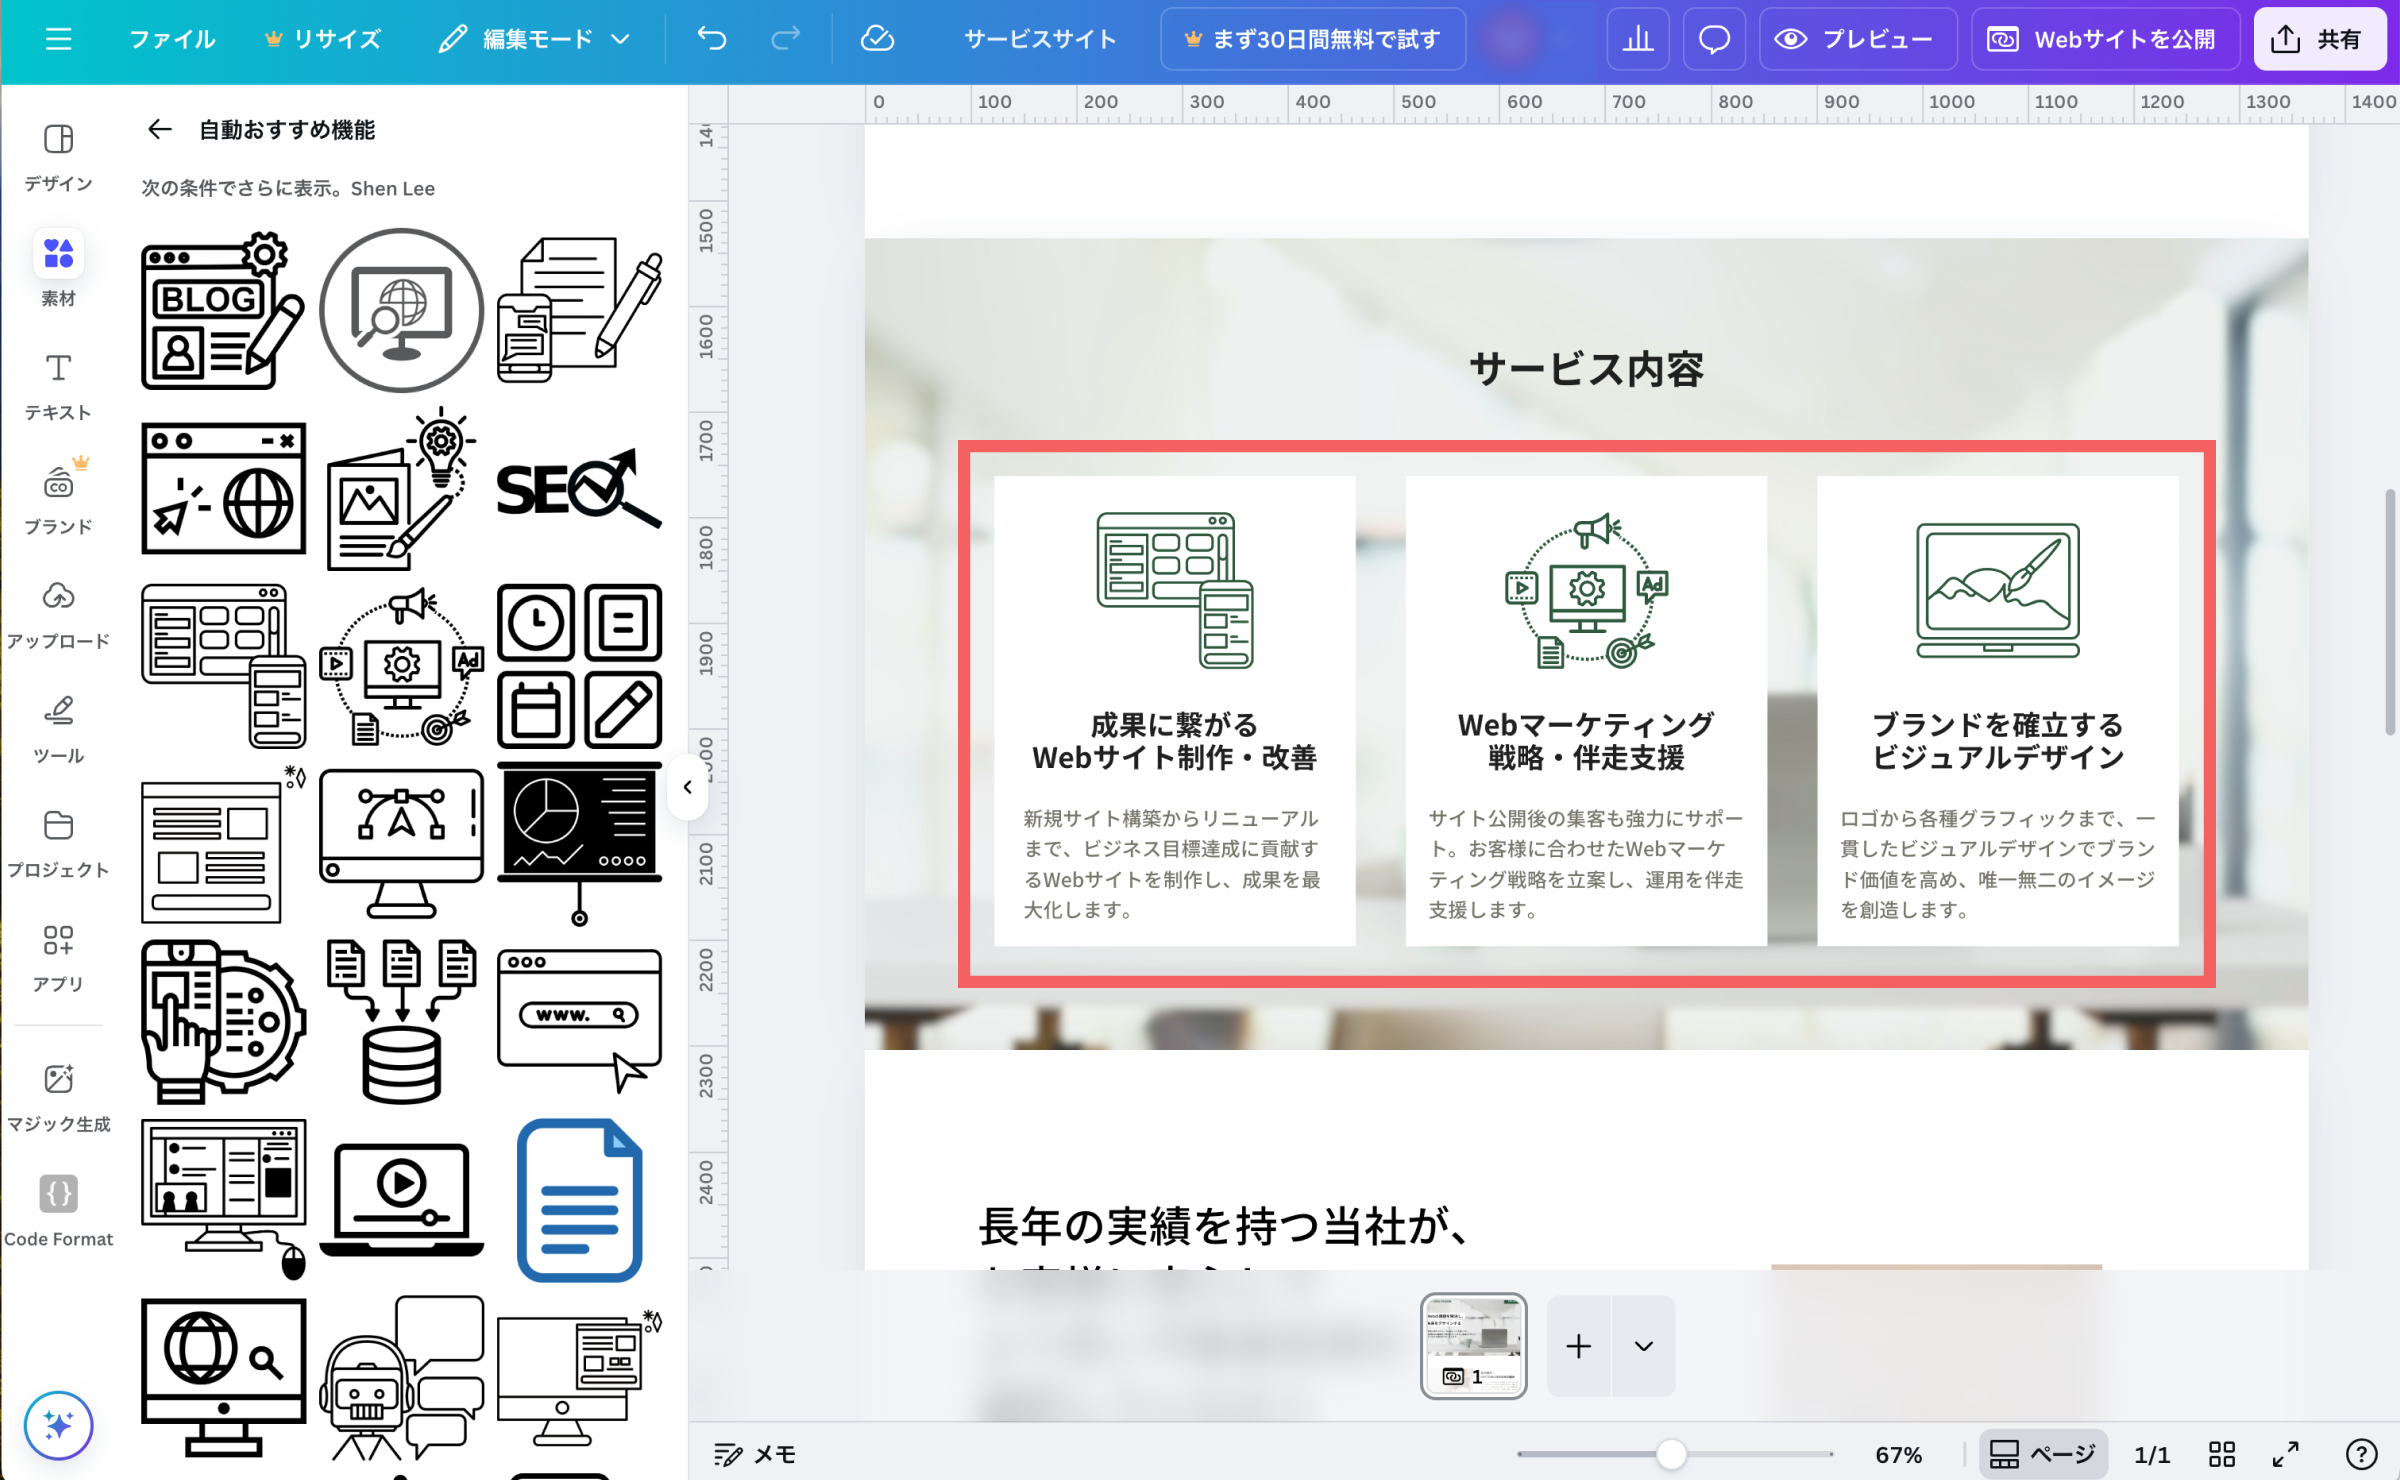This screenshot has height=1480, width=2400.
Task: Select the サービス内容 heading
Action: (x=1586, y=369)
